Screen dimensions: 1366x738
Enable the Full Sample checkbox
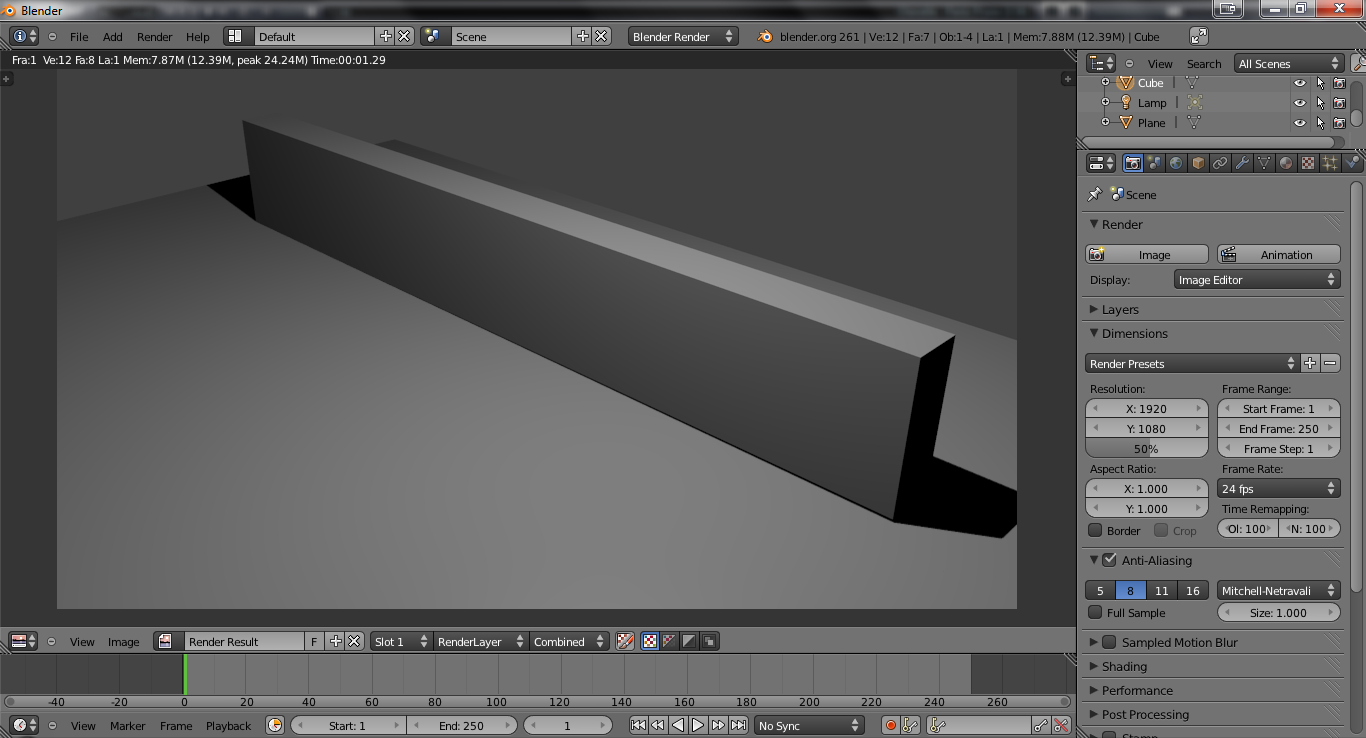coord(1095,612)
